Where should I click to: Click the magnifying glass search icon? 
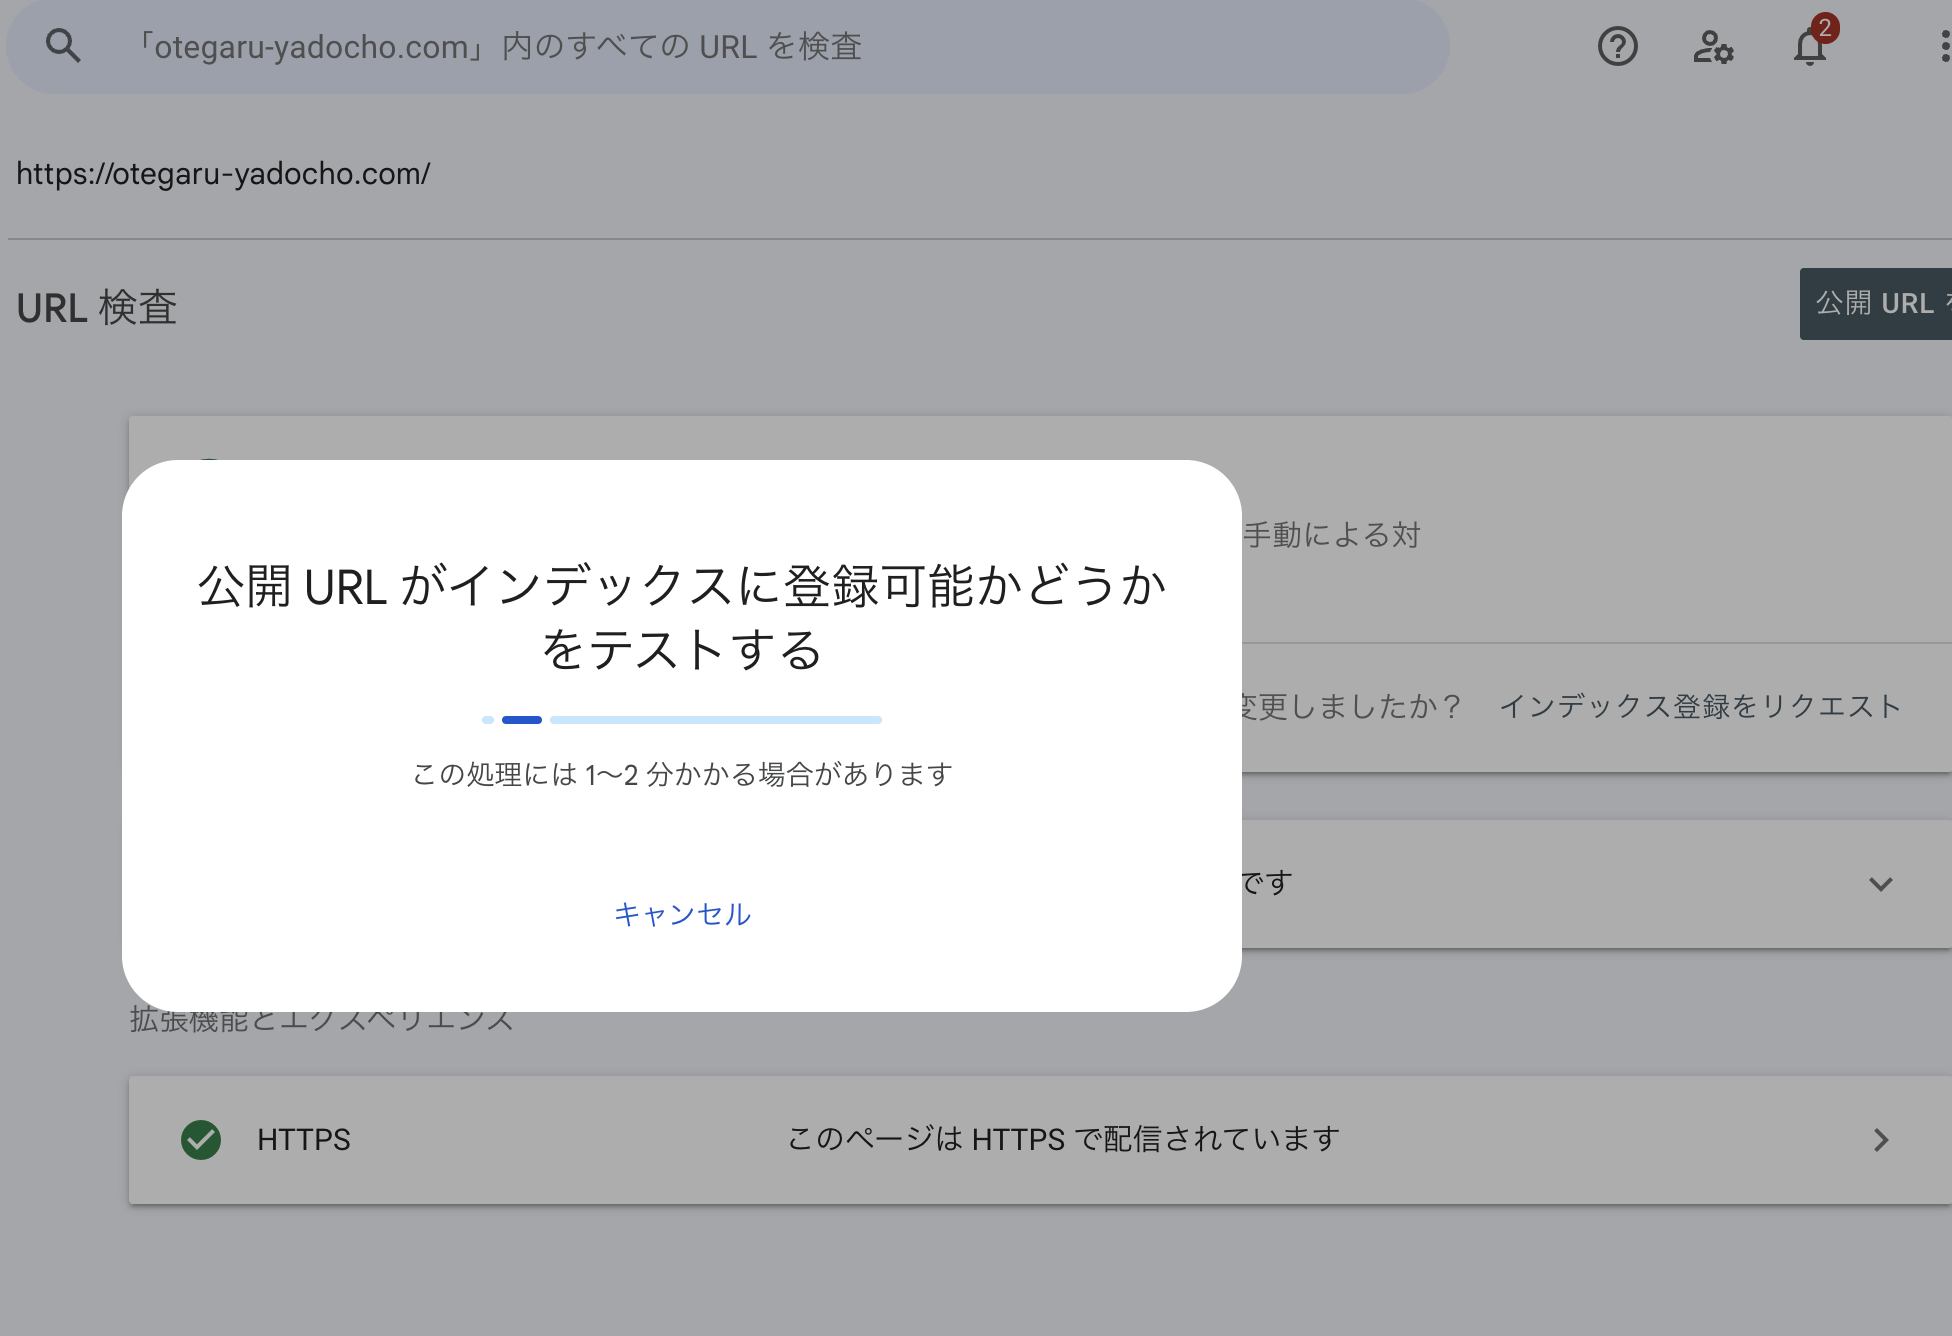63,45
